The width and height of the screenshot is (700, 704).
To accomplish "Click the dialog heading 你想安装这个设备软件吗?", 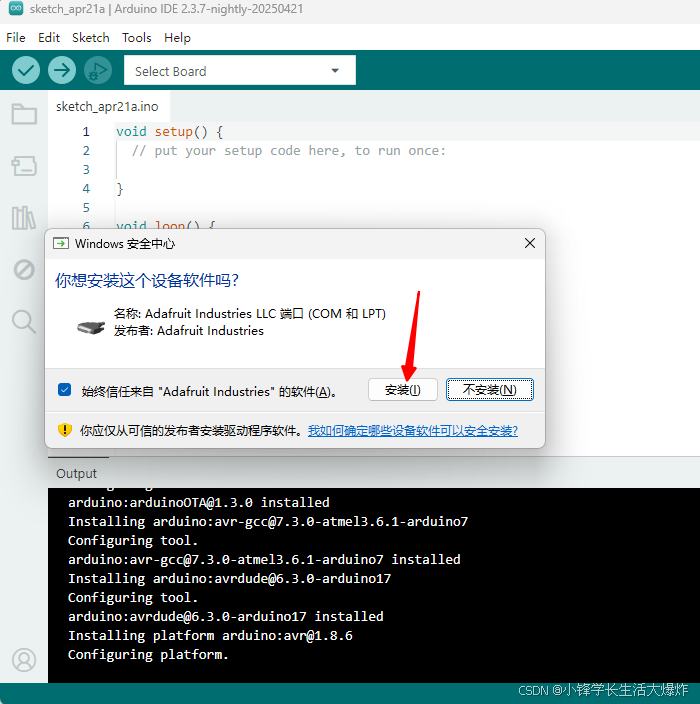I will pos(147,281).
